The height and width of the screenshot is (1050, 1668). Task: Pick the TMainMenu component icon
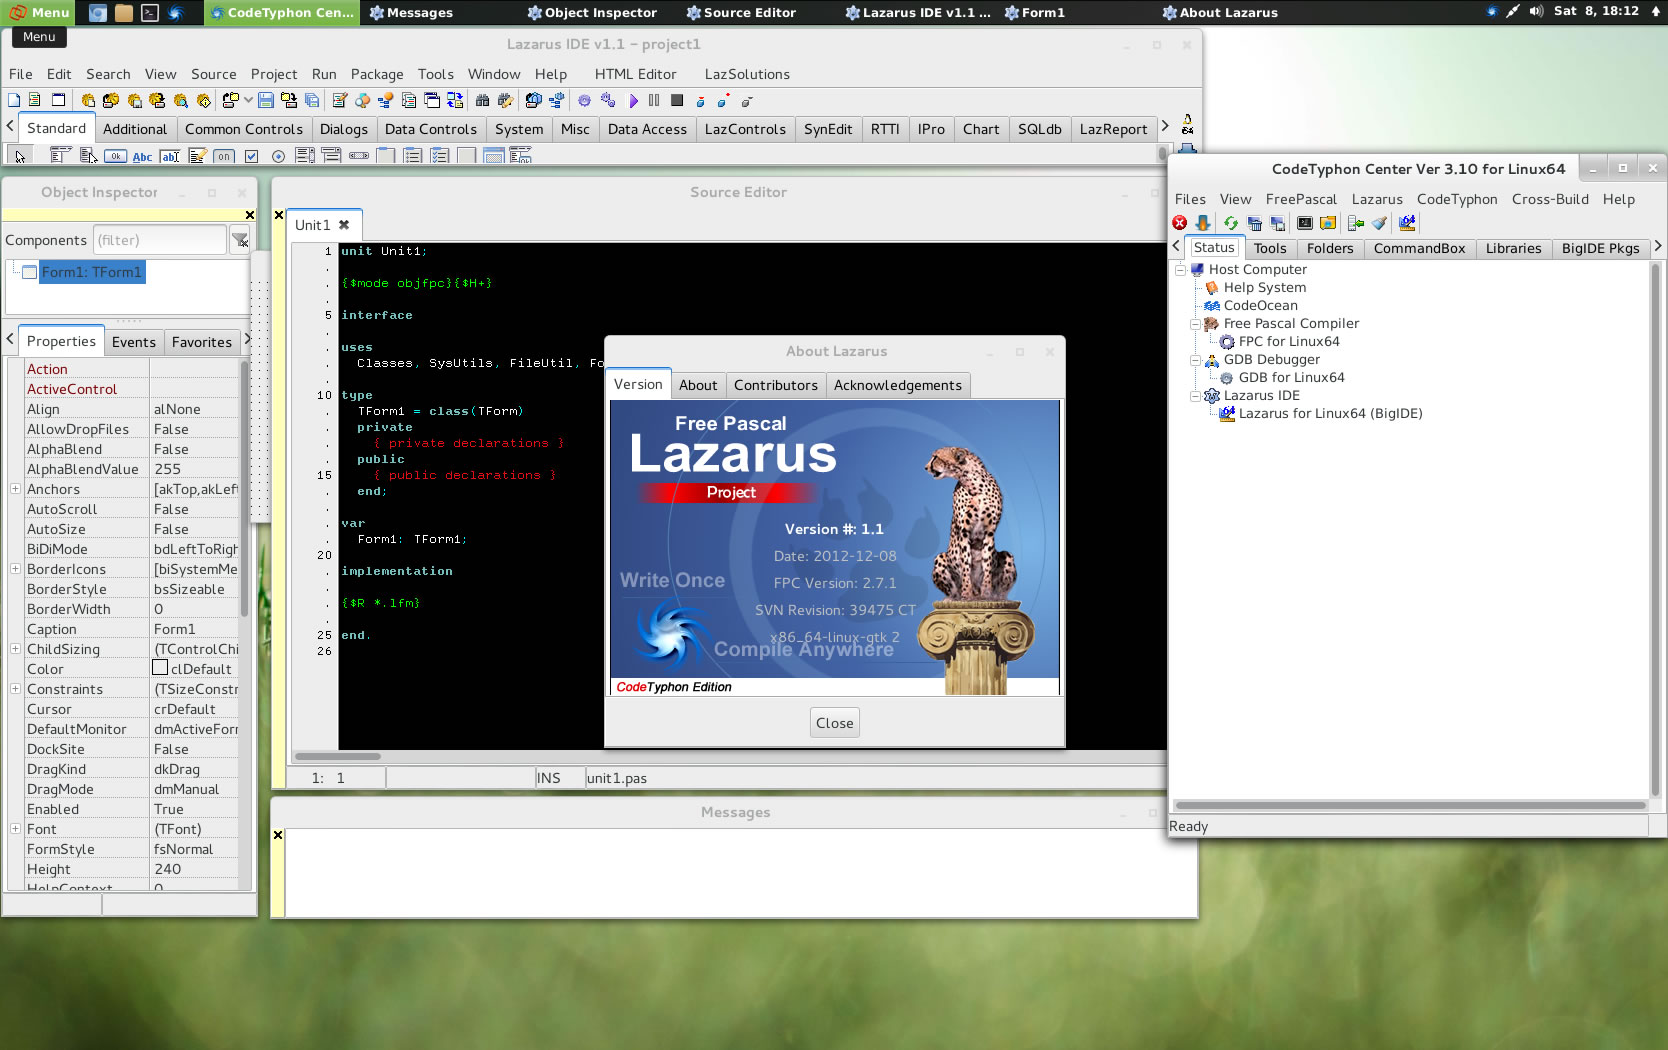click(x=61, y=155)
